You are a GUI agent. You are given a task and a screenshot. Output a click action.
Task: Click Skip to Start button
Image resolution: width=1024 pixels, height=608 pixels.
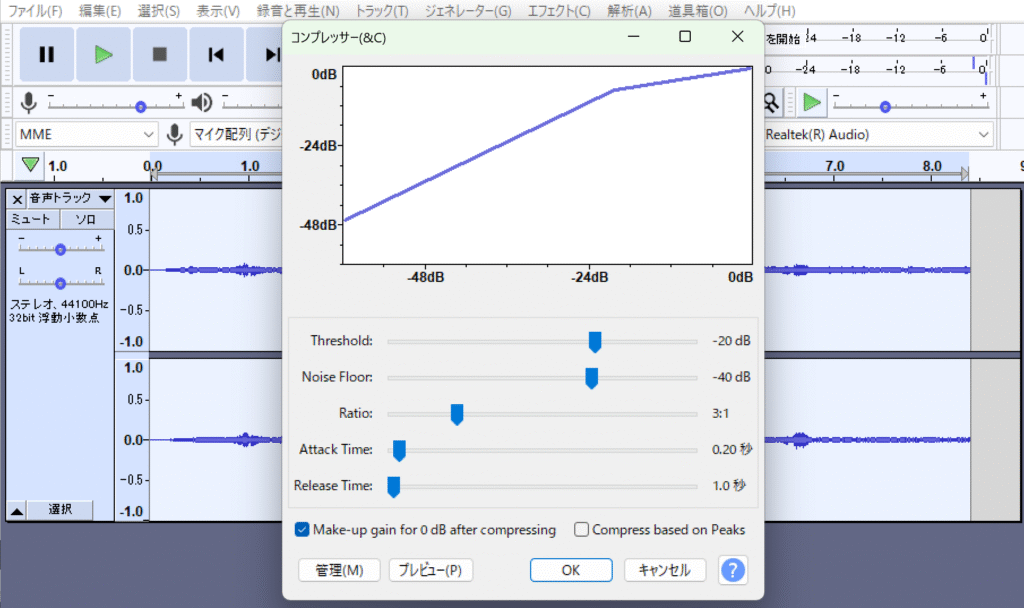215,55
